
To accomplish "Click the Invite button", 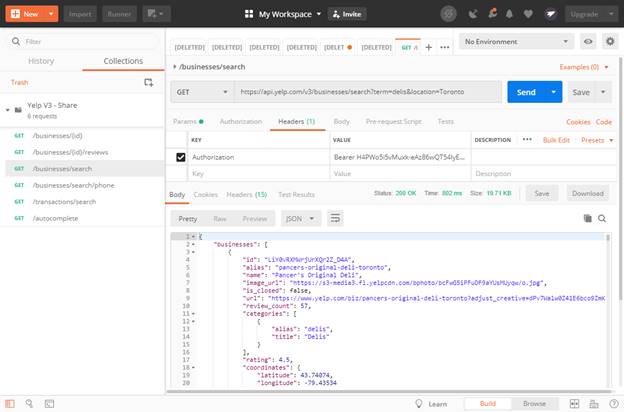I will pos(347,14).
